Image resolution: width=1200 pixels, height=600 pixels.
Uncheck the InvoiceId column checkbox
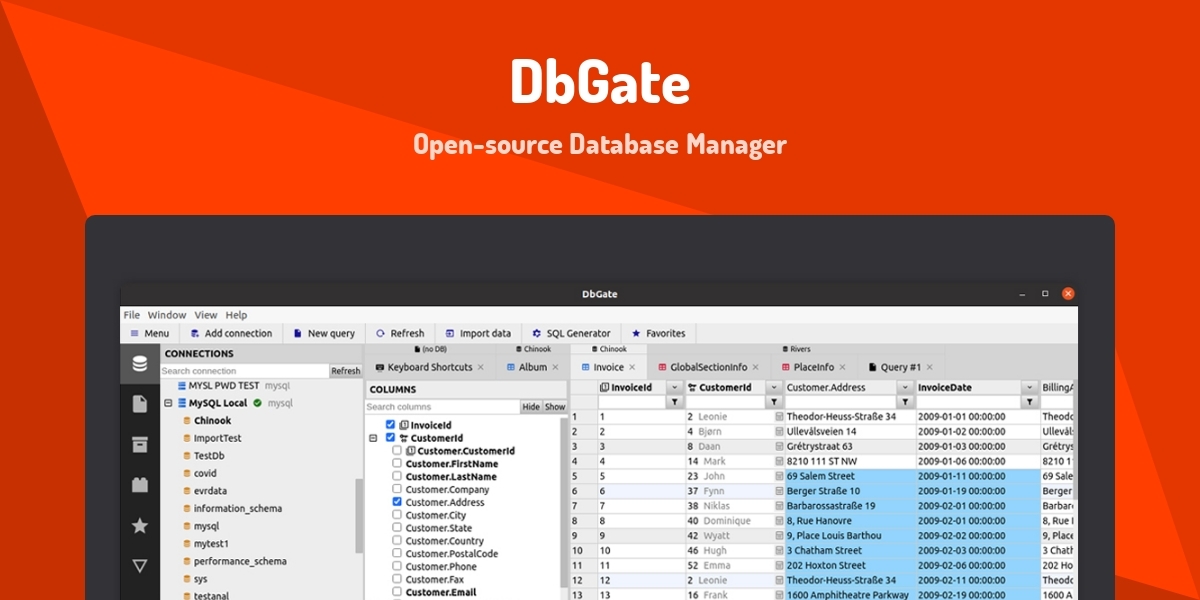click(390, 425)
